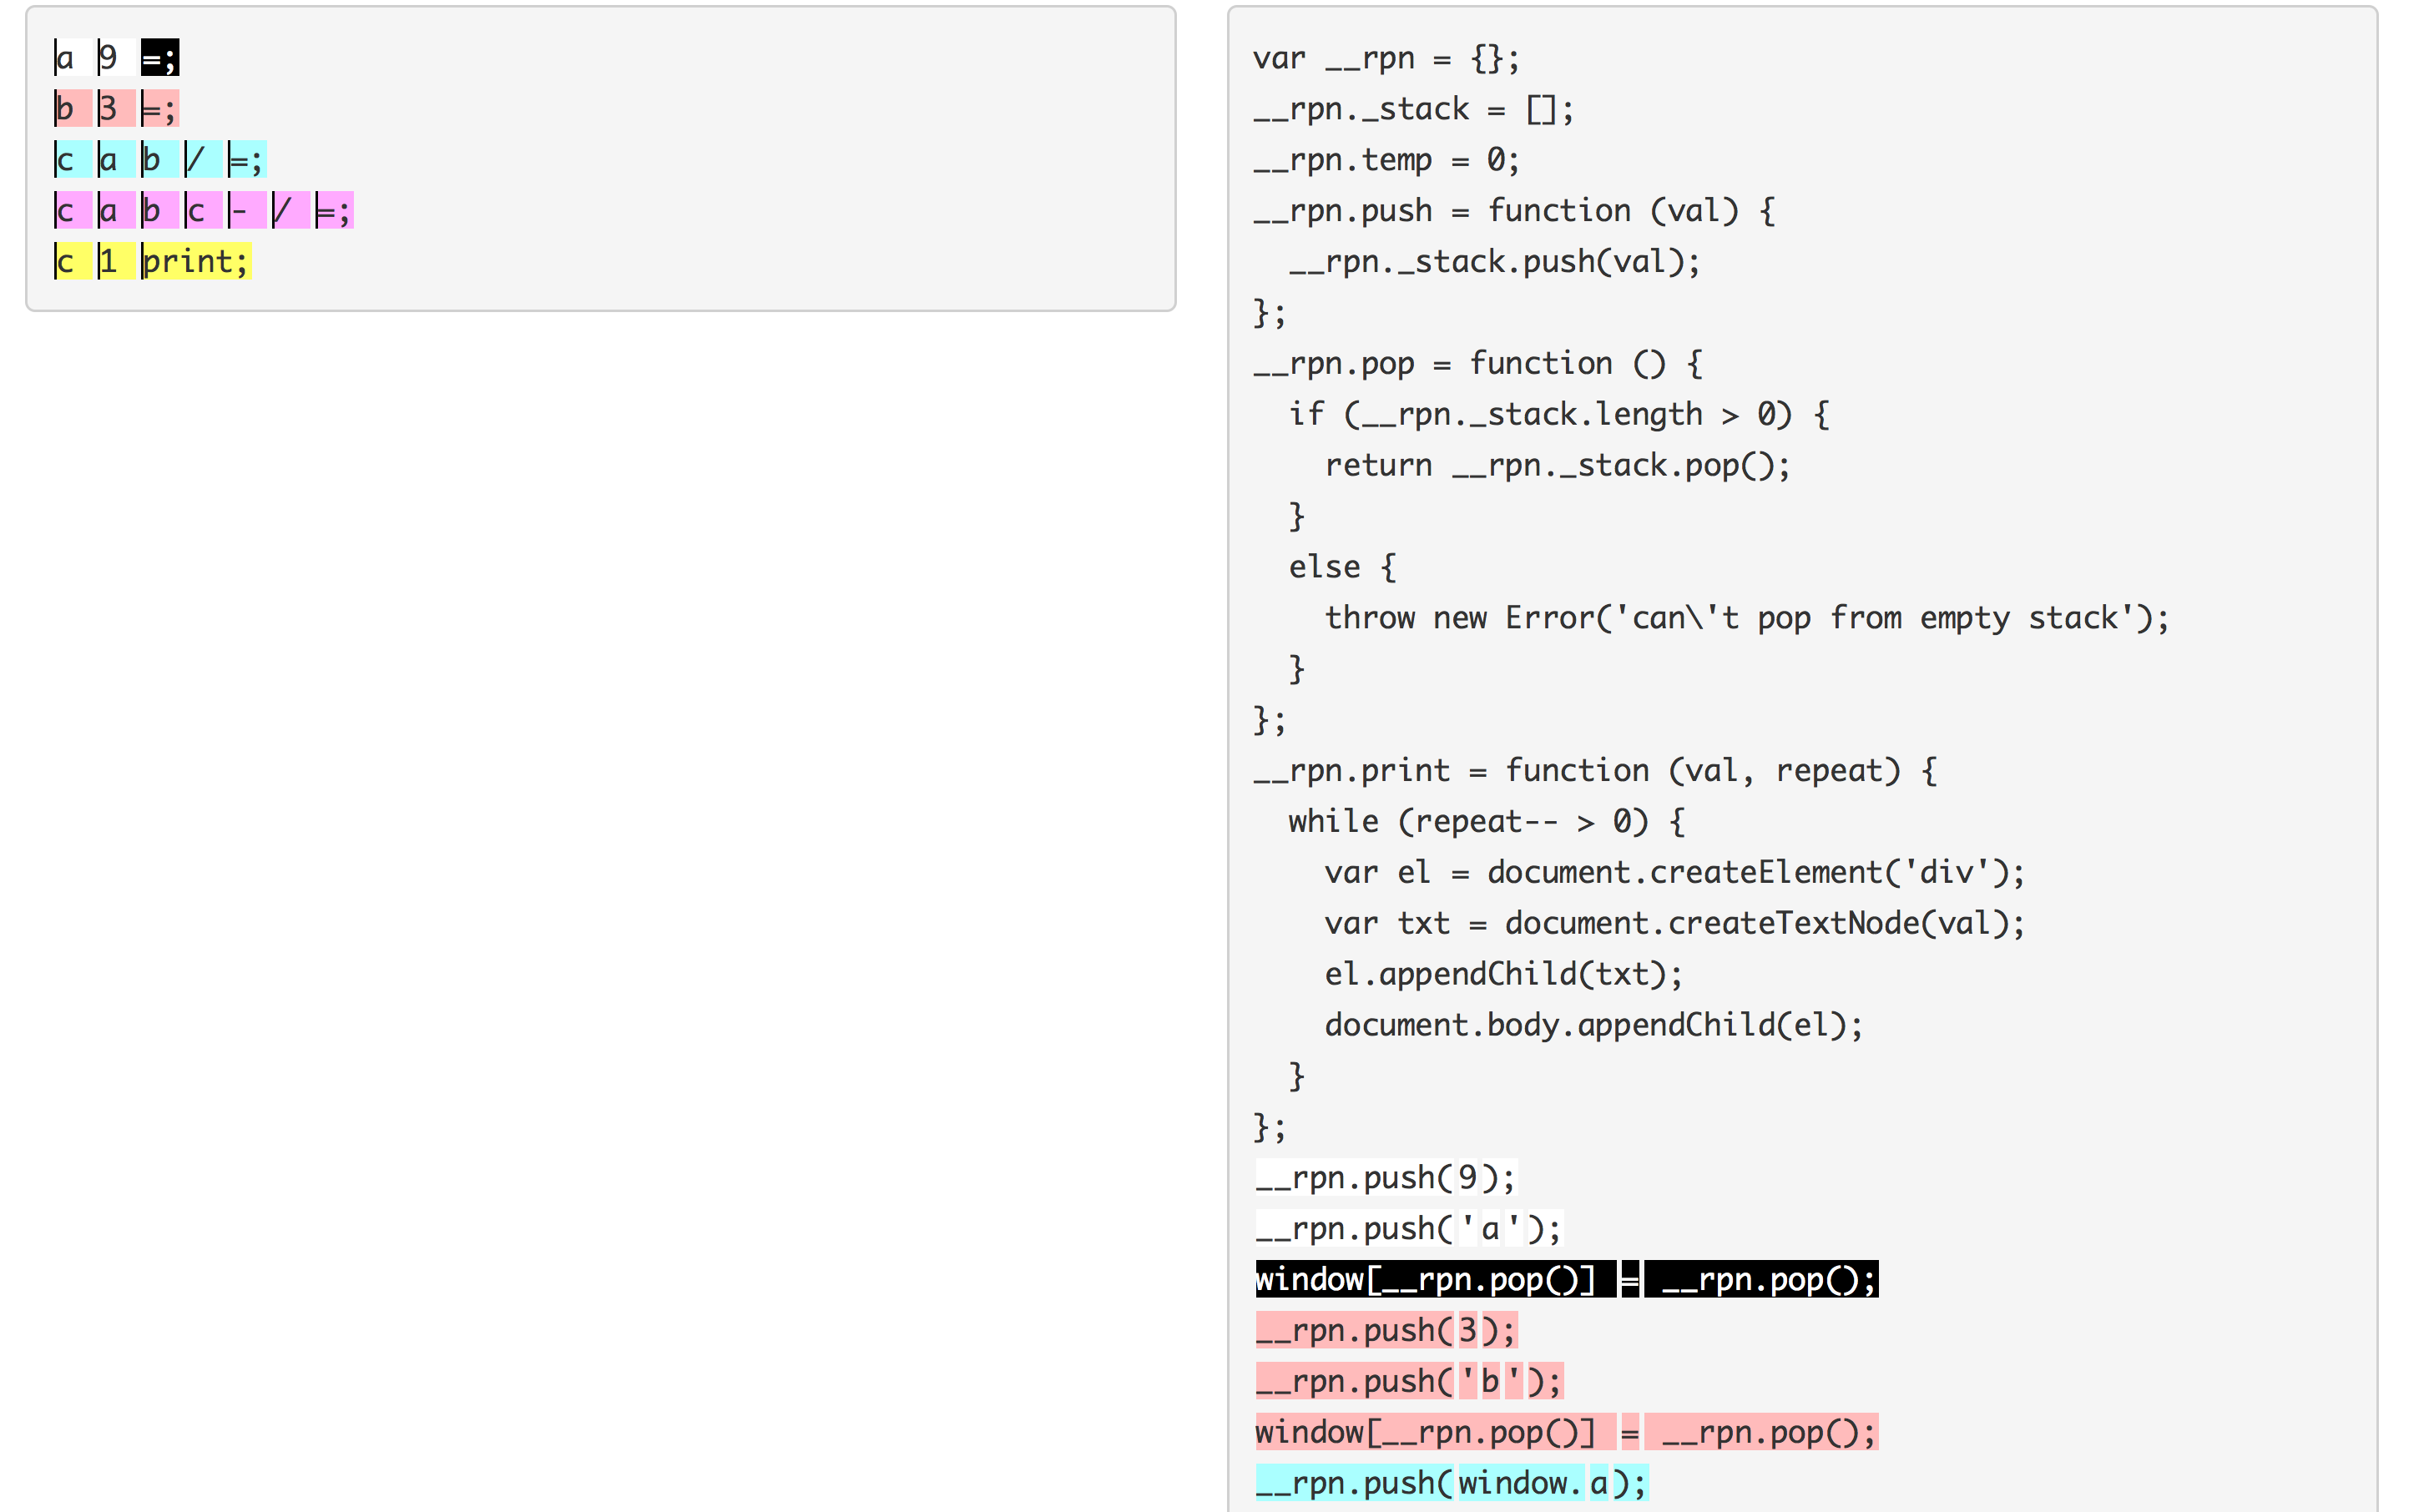Click the 'el.appendChild(txt);' line
The width and height of the screenshot is (2429, 1512).
click(1504, 975)
